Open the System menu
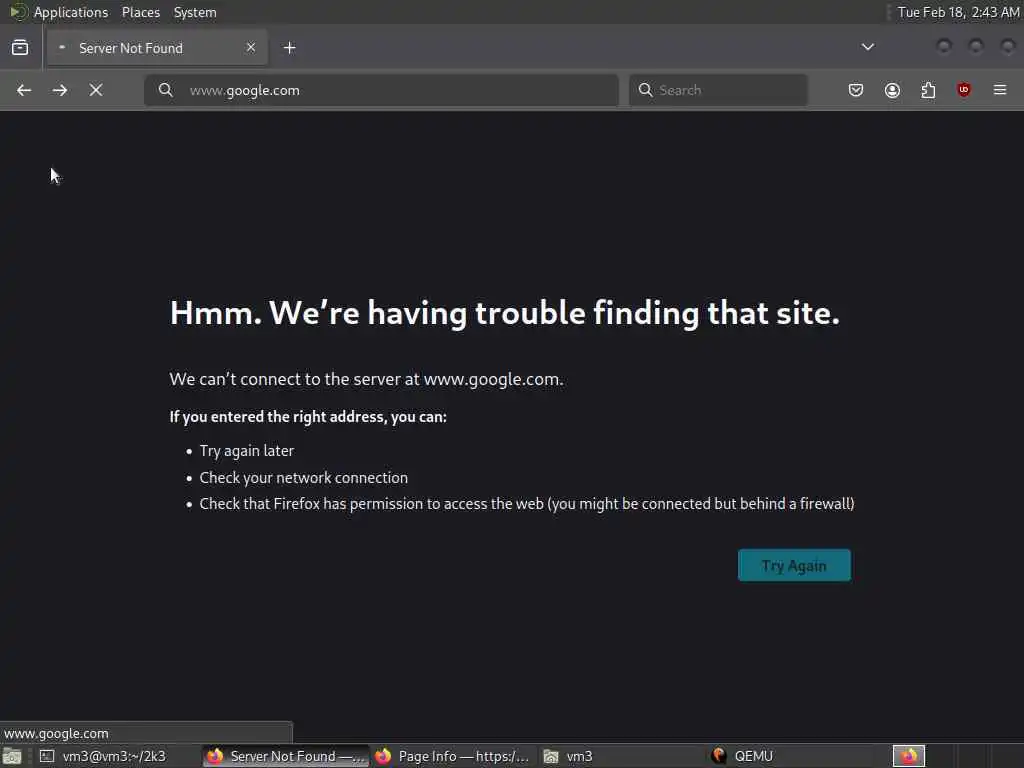The image size is (1024, 768). [195, 12]
